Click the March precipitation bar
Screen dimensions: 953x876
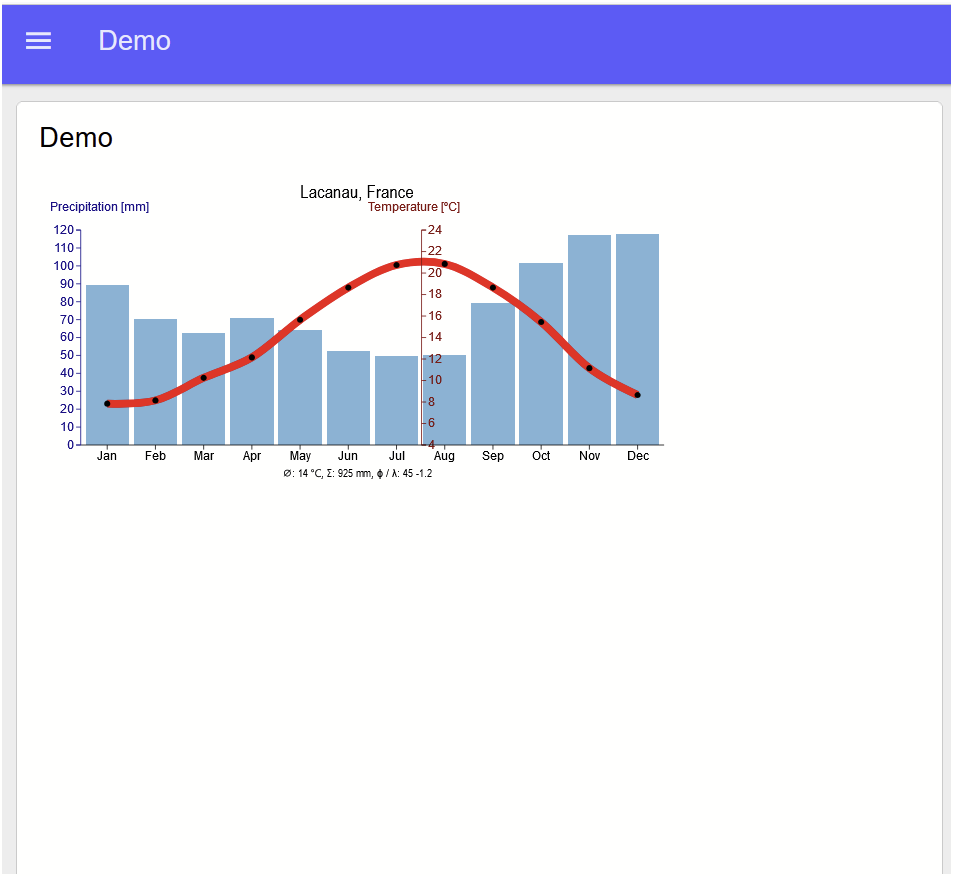(204, 388)
